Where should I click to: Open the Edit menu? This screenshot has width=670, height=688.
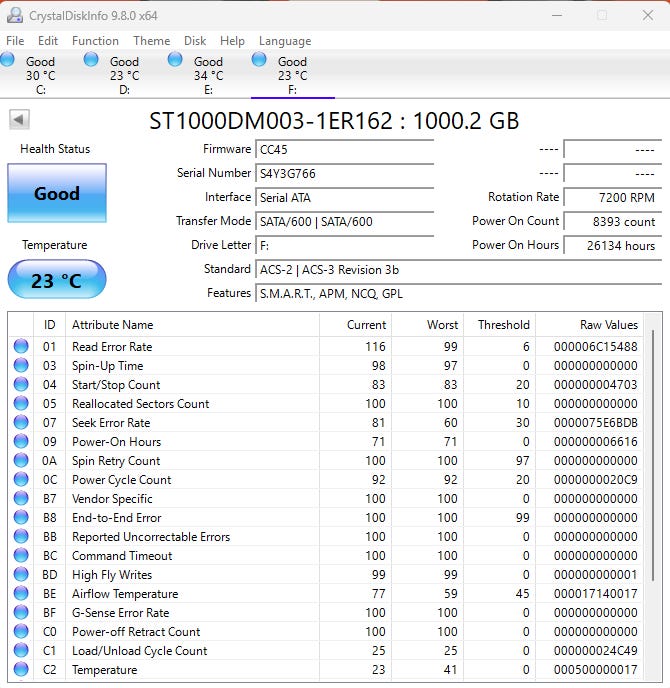click(48, 41)
